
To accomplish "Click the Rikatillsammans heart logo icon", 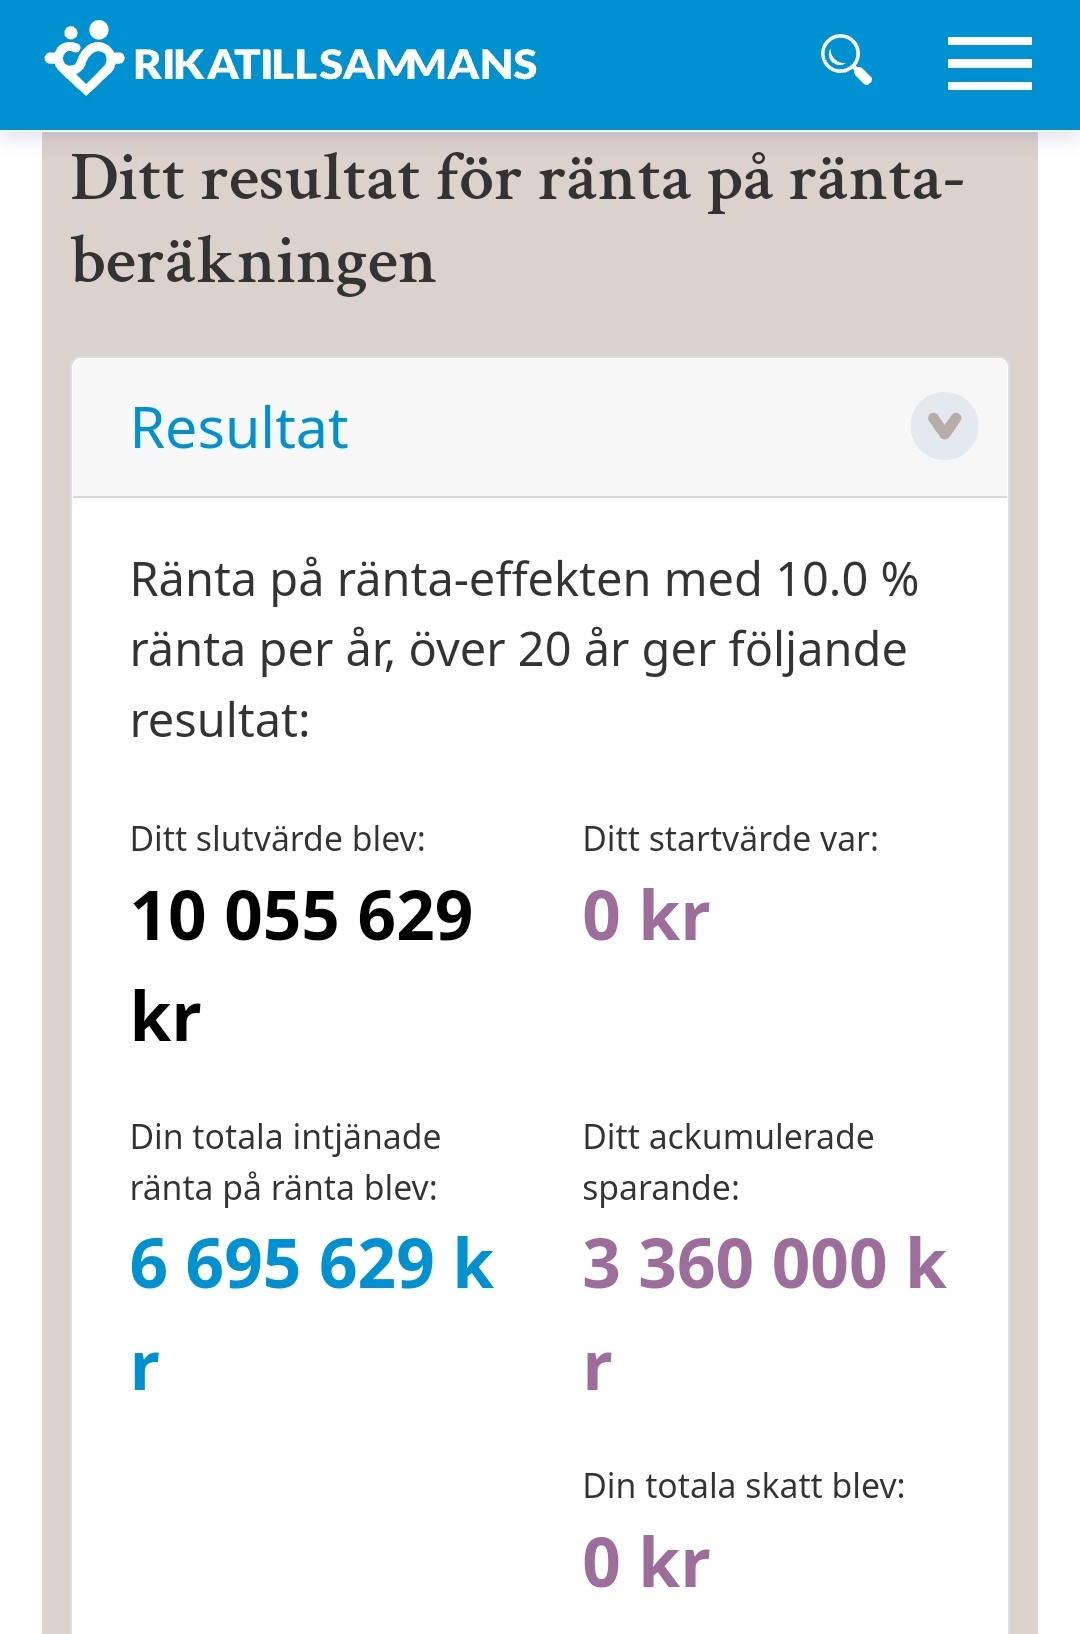I will point(83,59).
